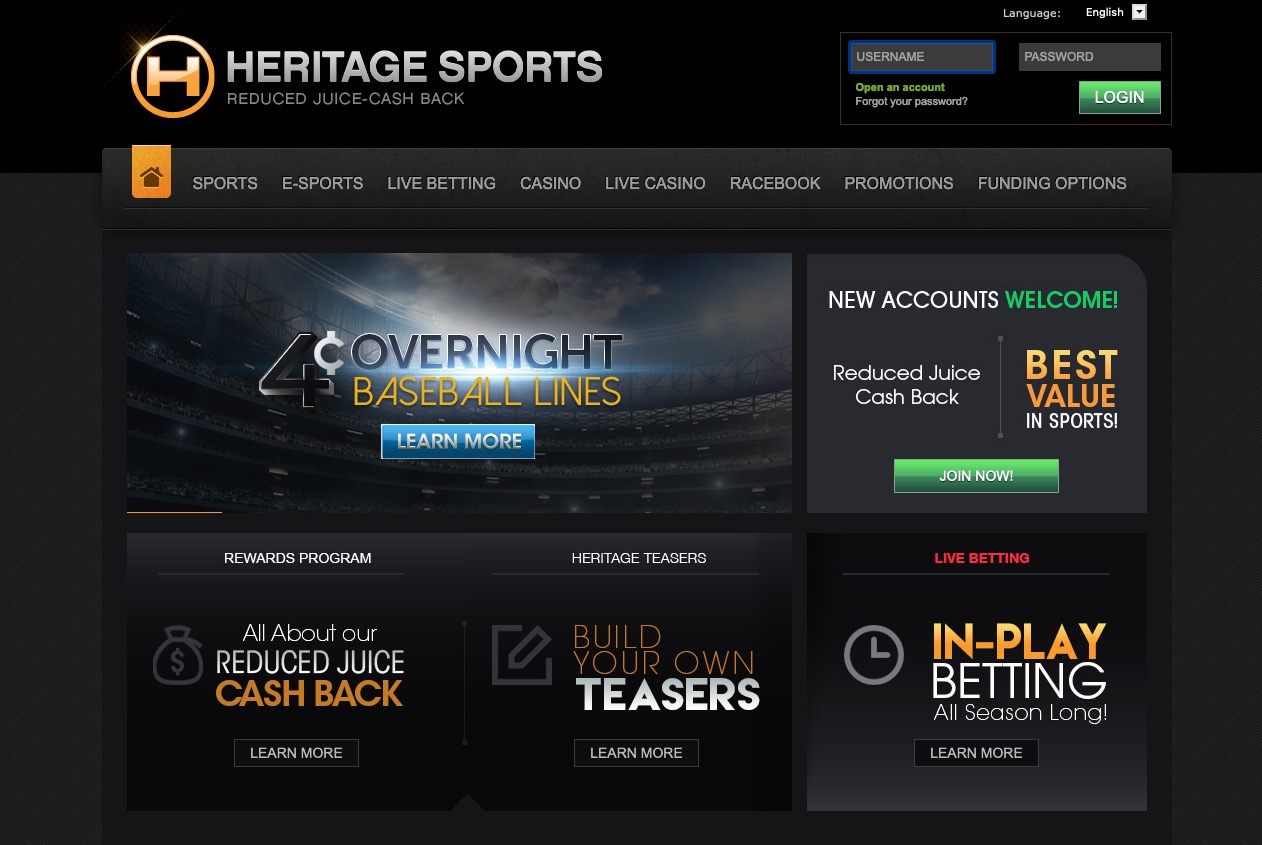Screen dimensions: 1262x845
Task: Click the Heritage Sports H logo
Action: tap(173, 76)
